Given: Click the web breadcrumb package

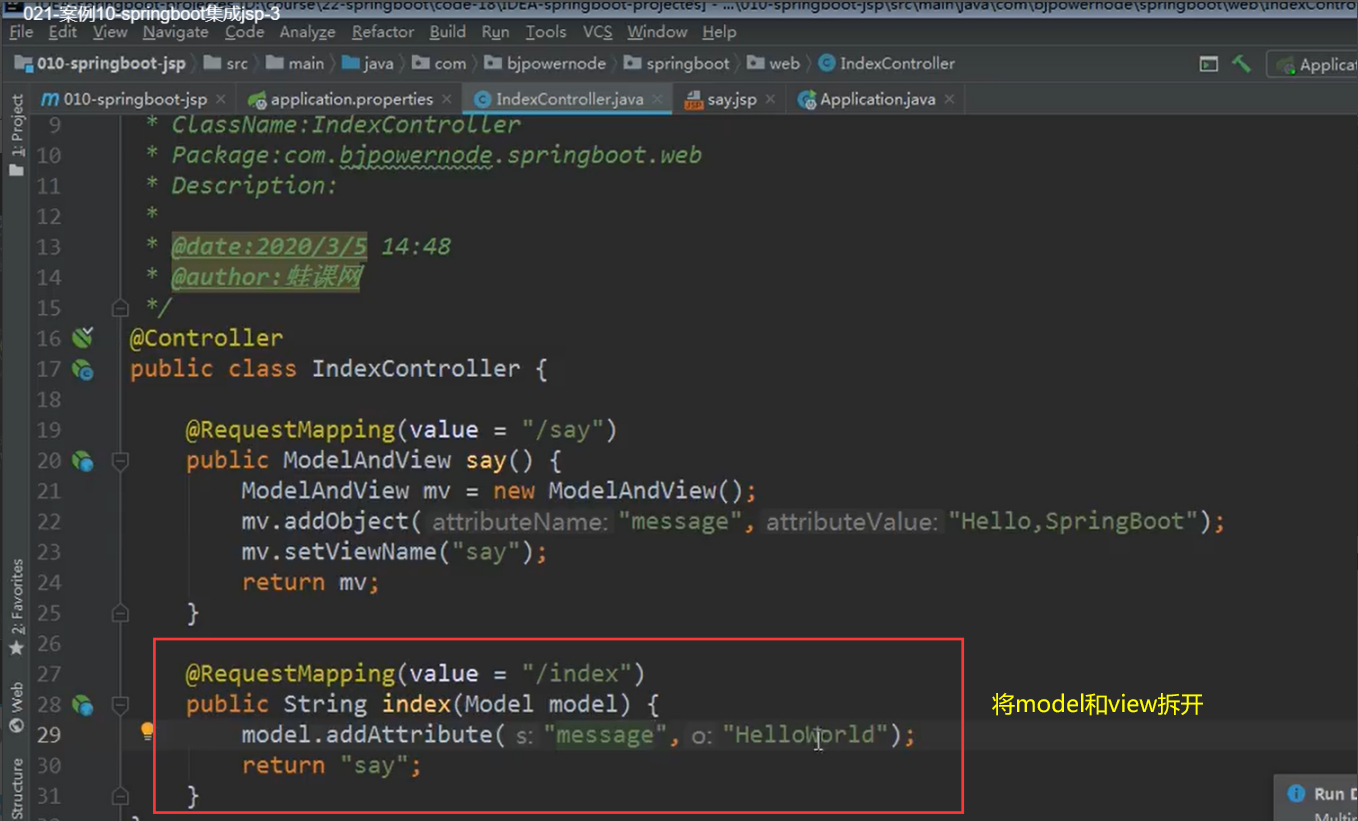Looking at the screenshot, I should (774, 63).
